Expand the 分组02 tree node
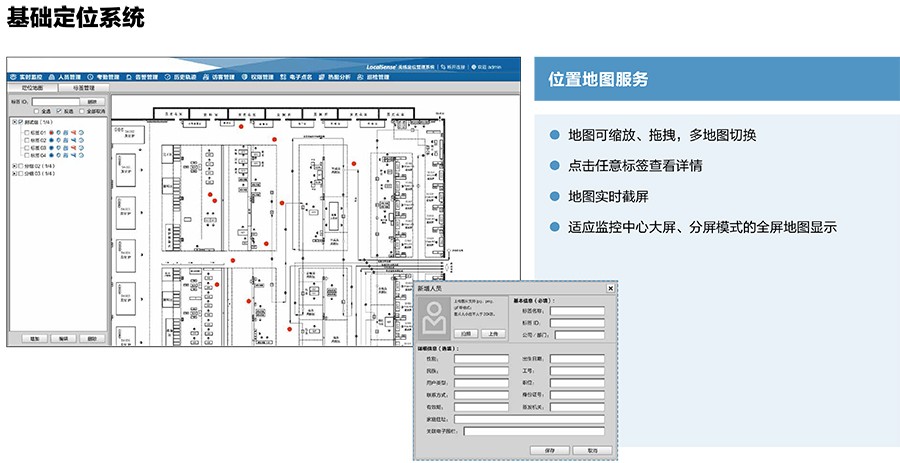This screenshot has height=463, width=900. (x=13, y=165)
